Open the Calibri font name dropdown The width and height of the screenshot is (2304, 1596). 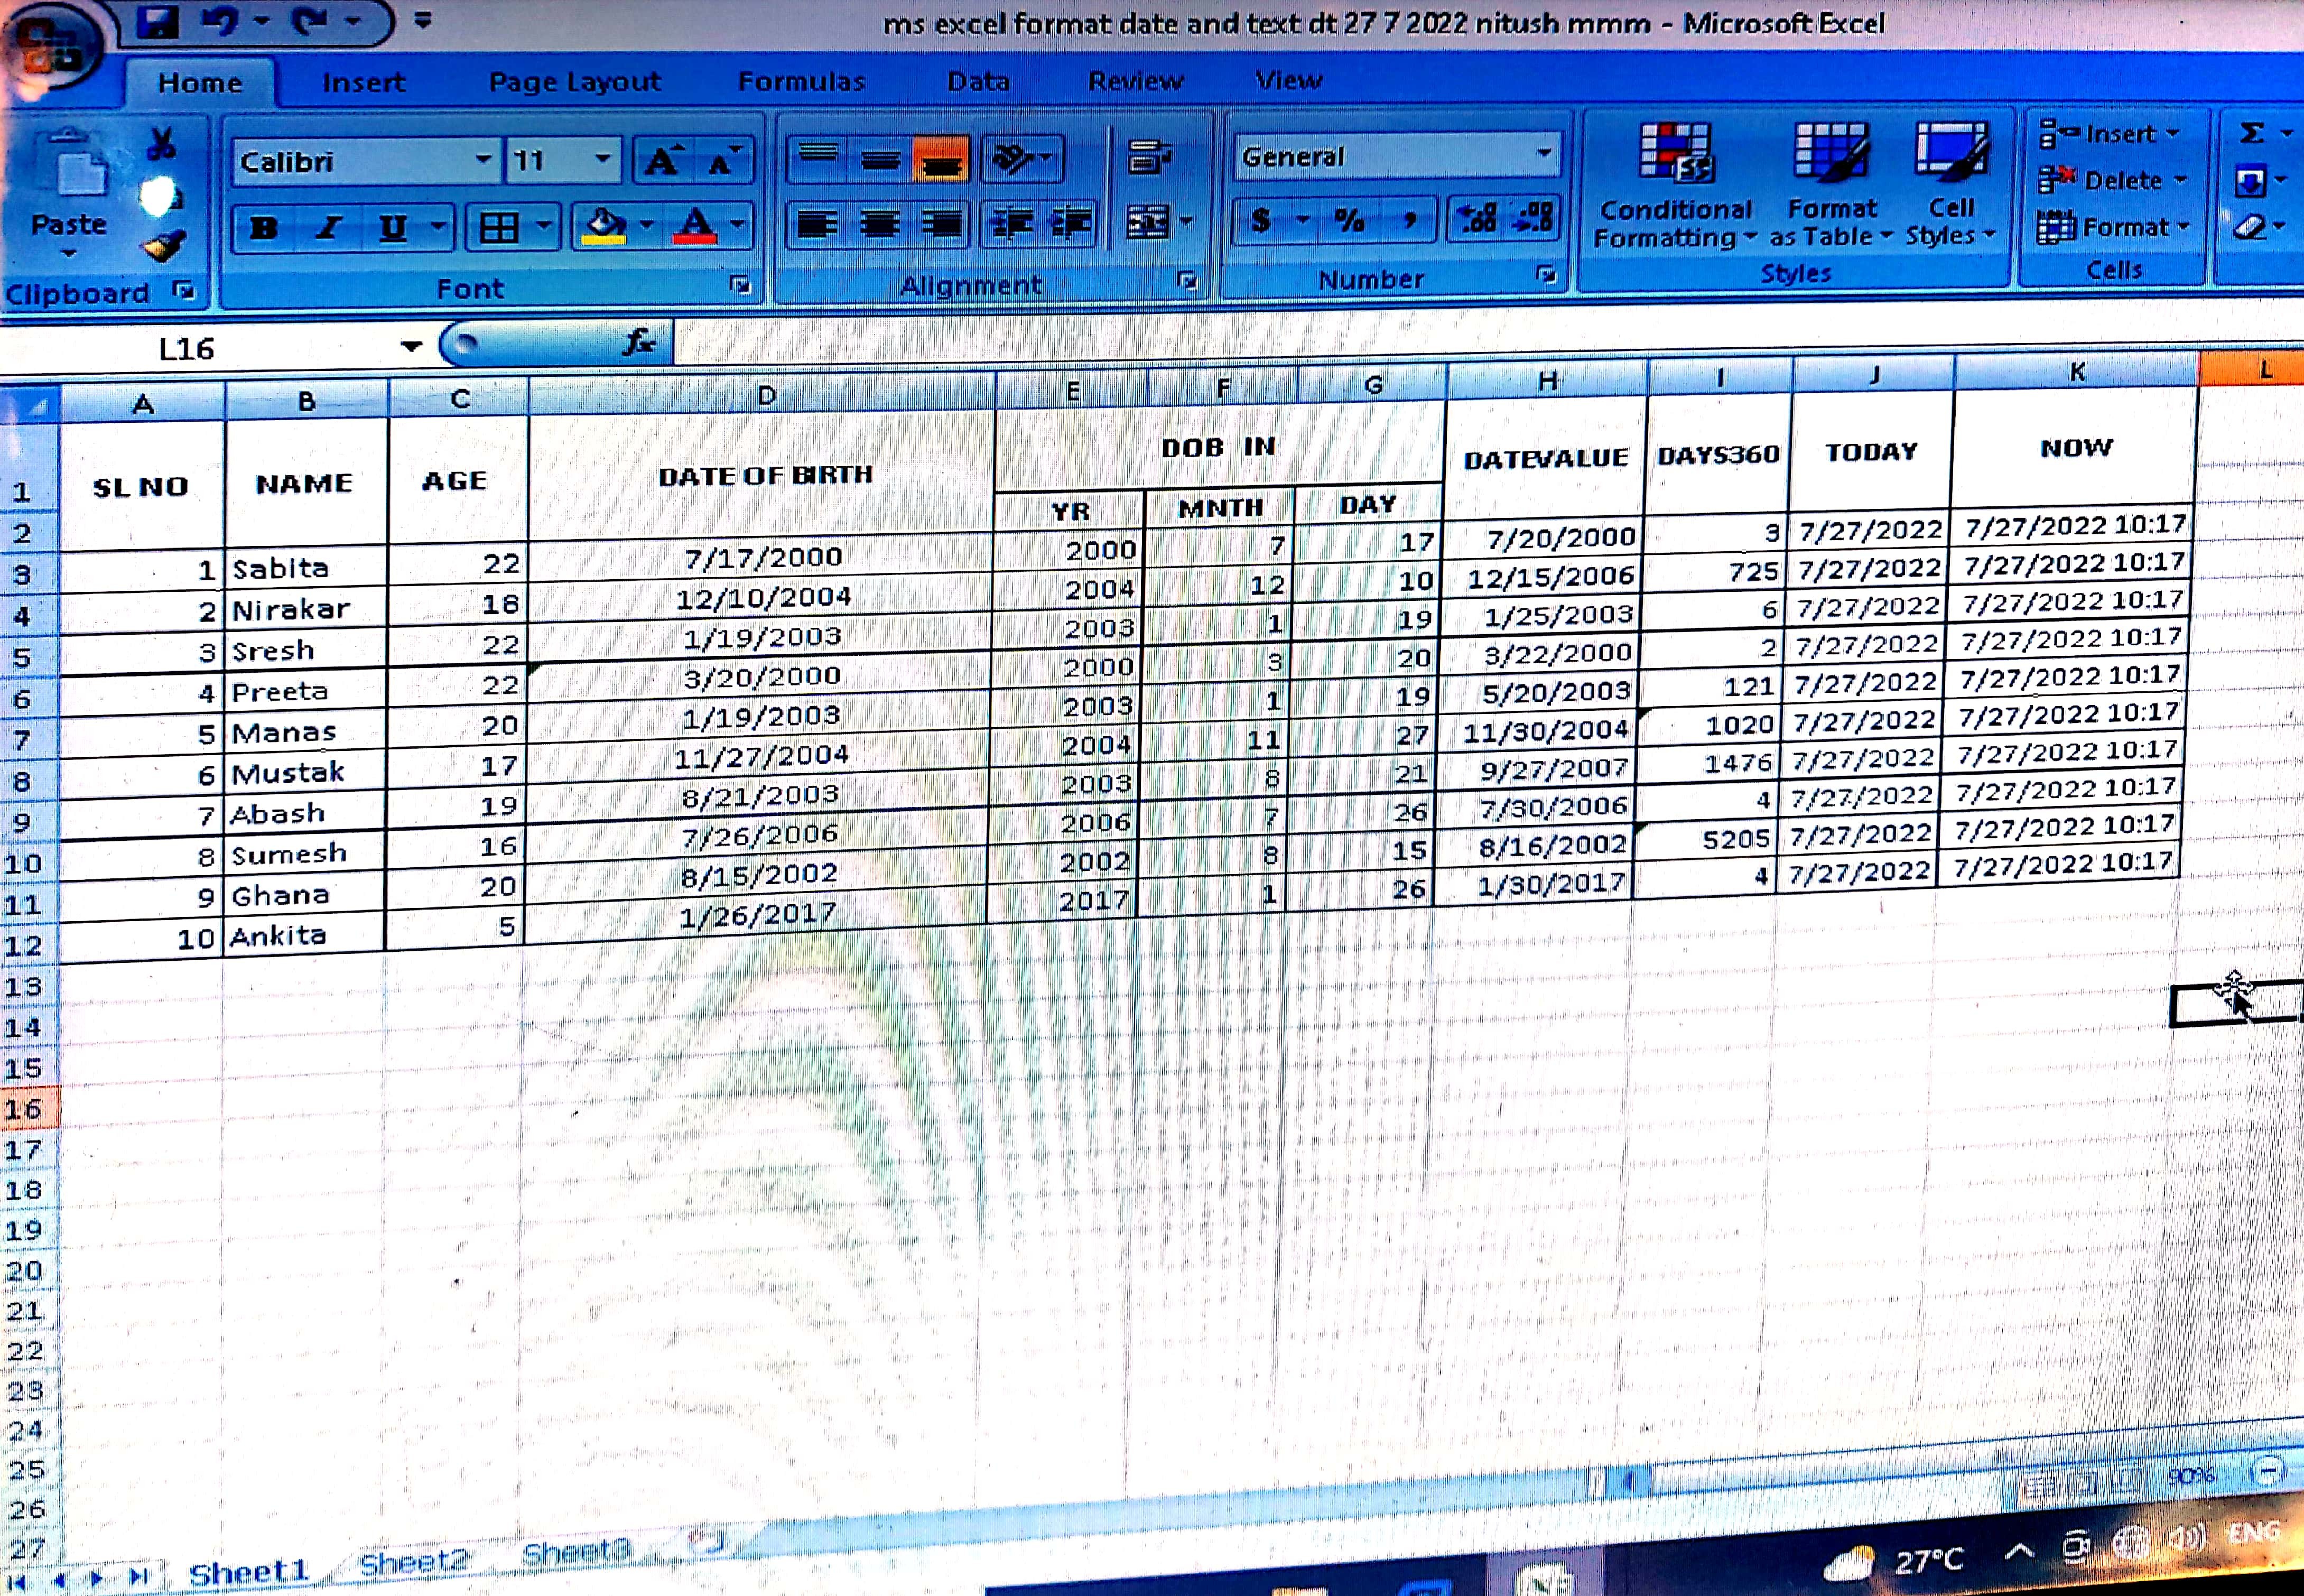click(482, 160)
